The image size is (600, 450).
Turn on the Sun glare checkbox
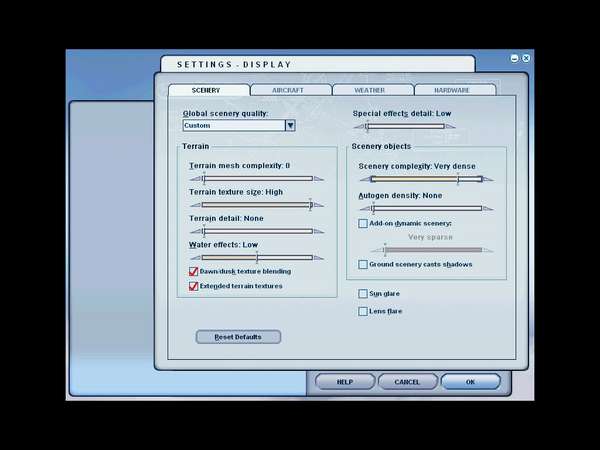tap(363, 293)
